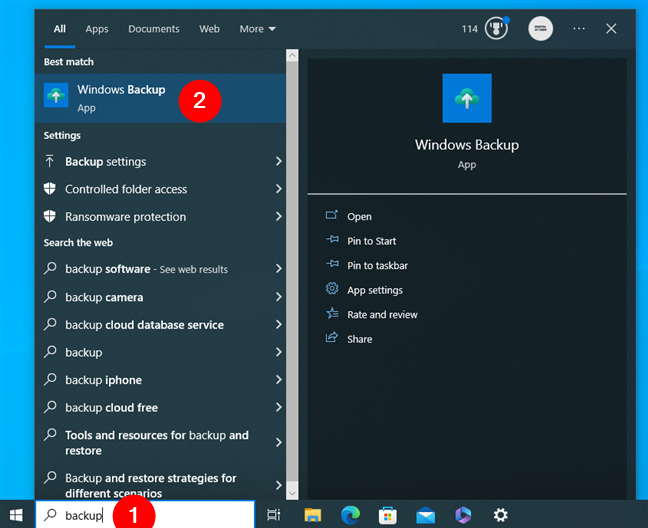
Task: Click the Windows Backup cloud icon in results
Action: click(56, 95)
